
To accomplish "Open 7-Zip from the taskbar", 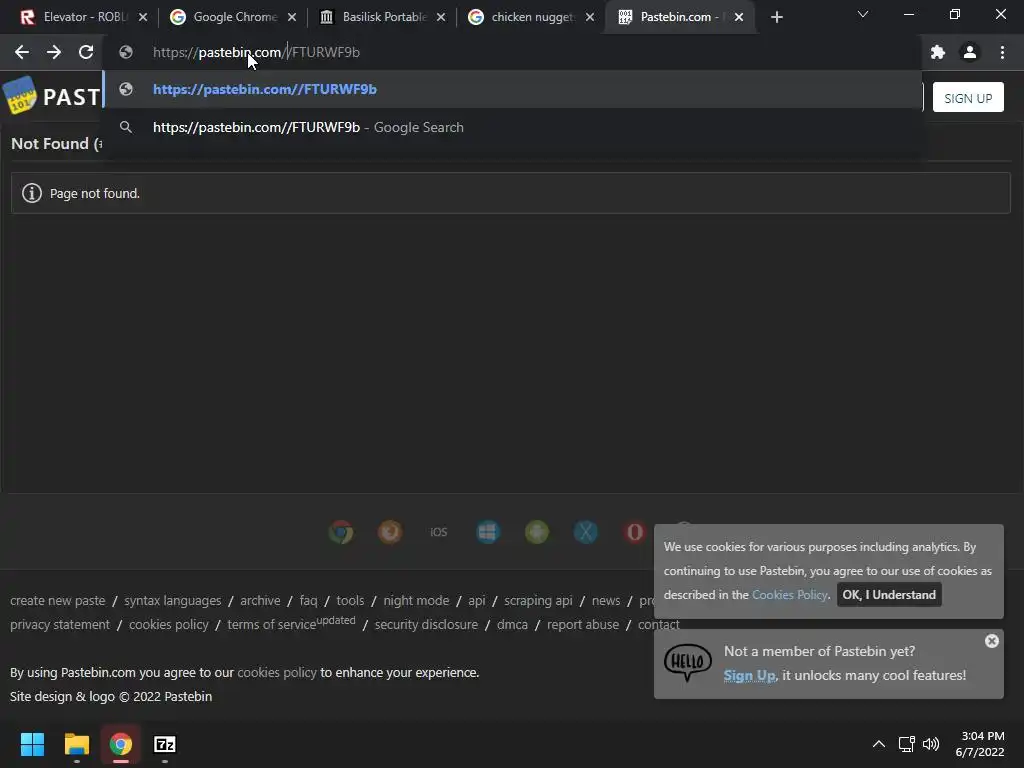I will [x=165, y=744].
